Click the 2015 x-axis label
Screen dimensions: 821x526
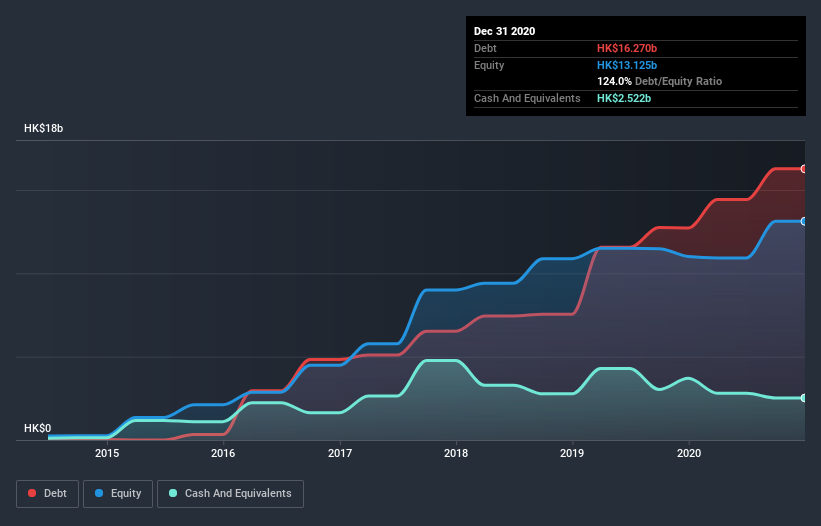107,453
